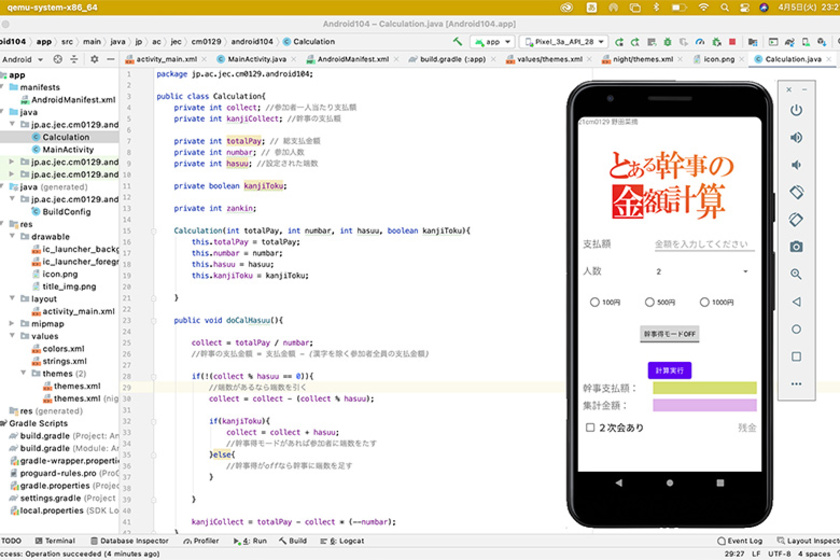Check the 2次会あり checkbox
The height and width of the screenshot is (560, 840).
(x=590, y=428)
